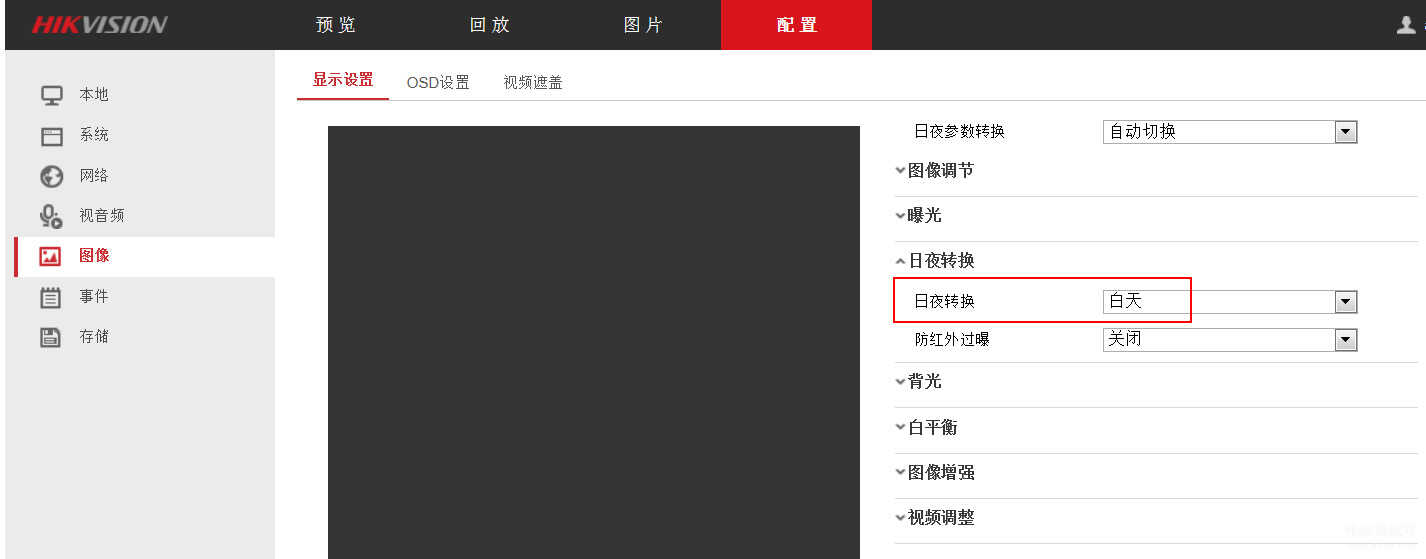Click the 系统 window icon in sidebar
Viewport: 1426px width, 559px height.
[x=51, y=136]
